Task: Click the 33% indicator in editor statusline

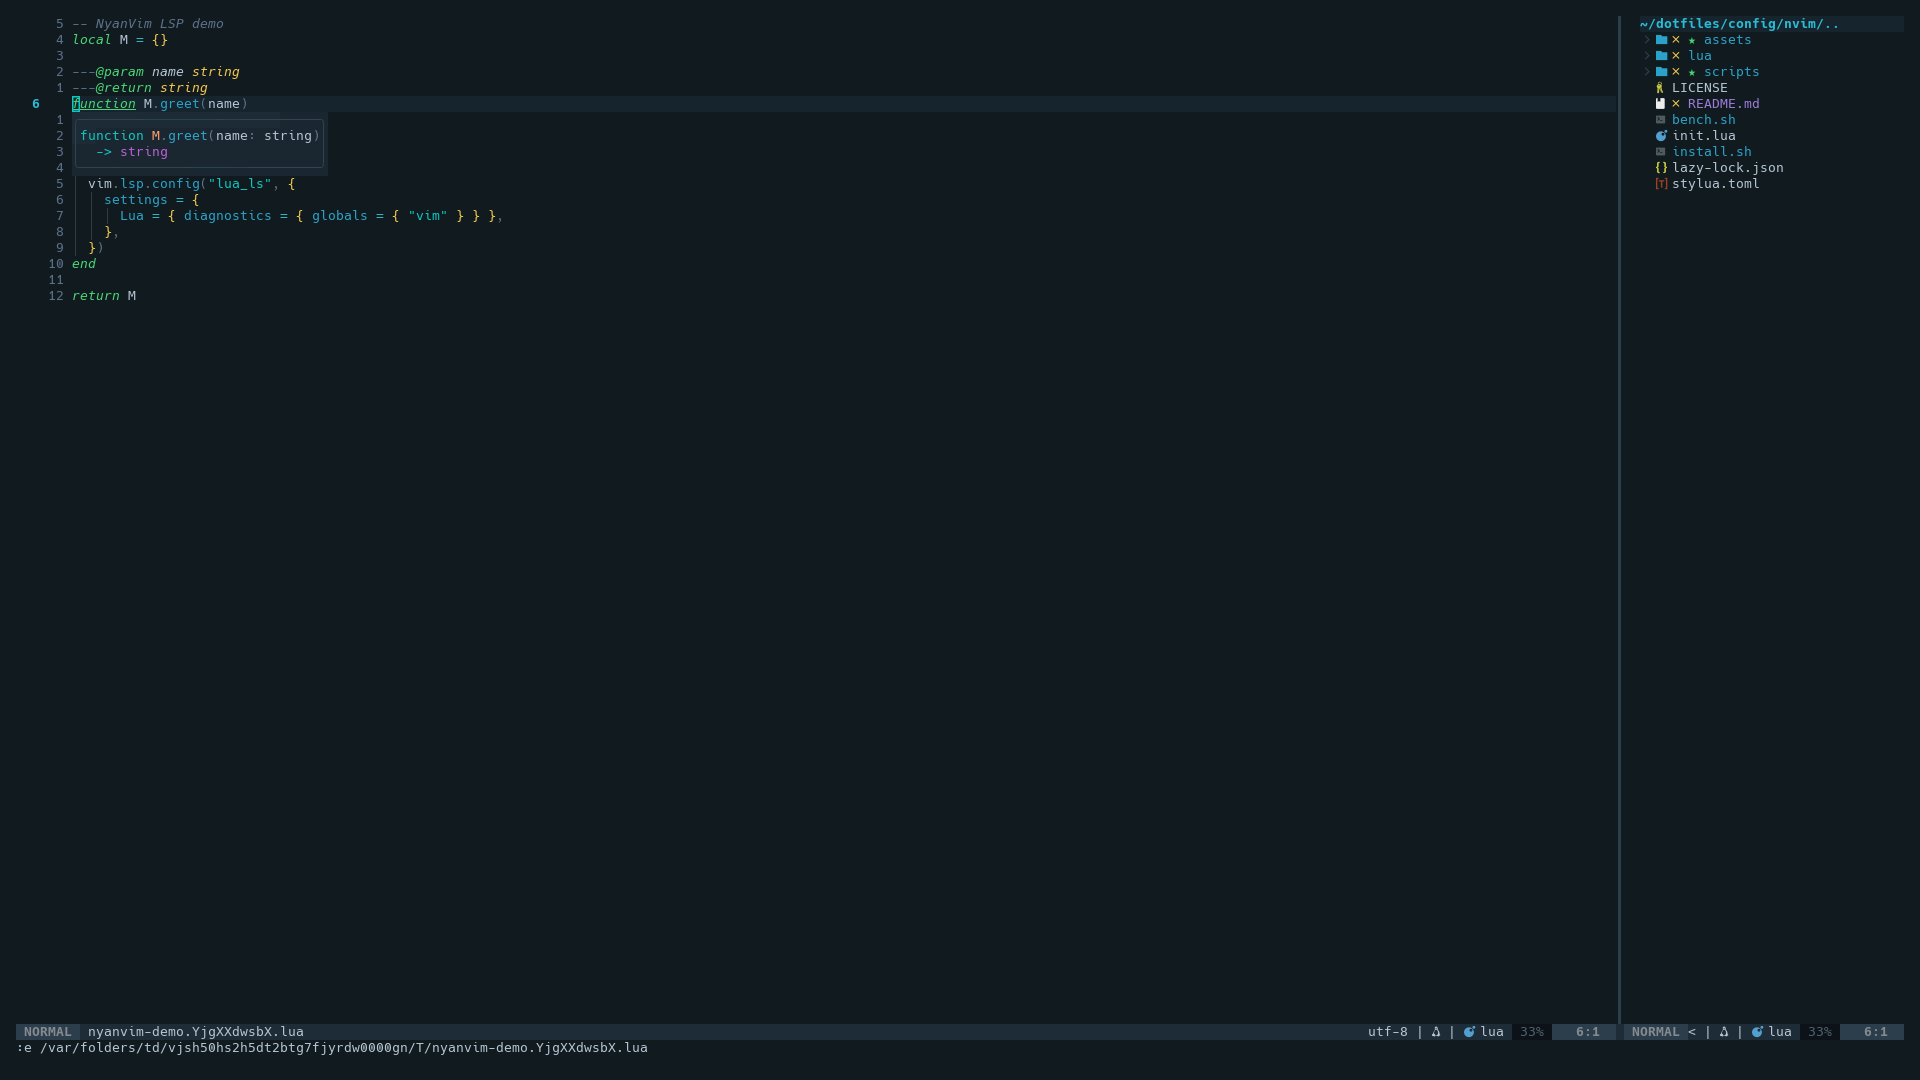Action: click(x=1532, y=1032)
